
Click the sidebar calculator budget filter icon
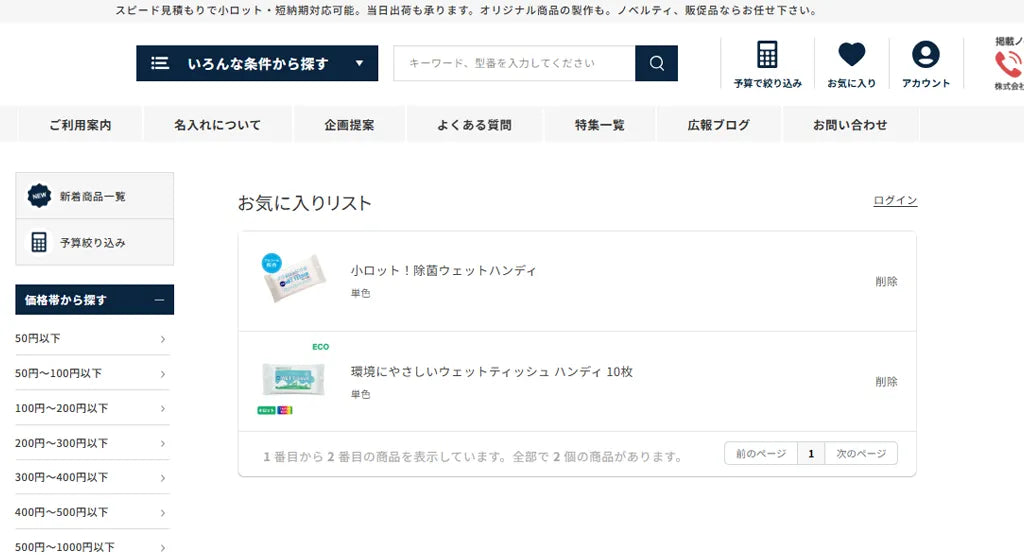pyautogui.click(x=39, y=242)
